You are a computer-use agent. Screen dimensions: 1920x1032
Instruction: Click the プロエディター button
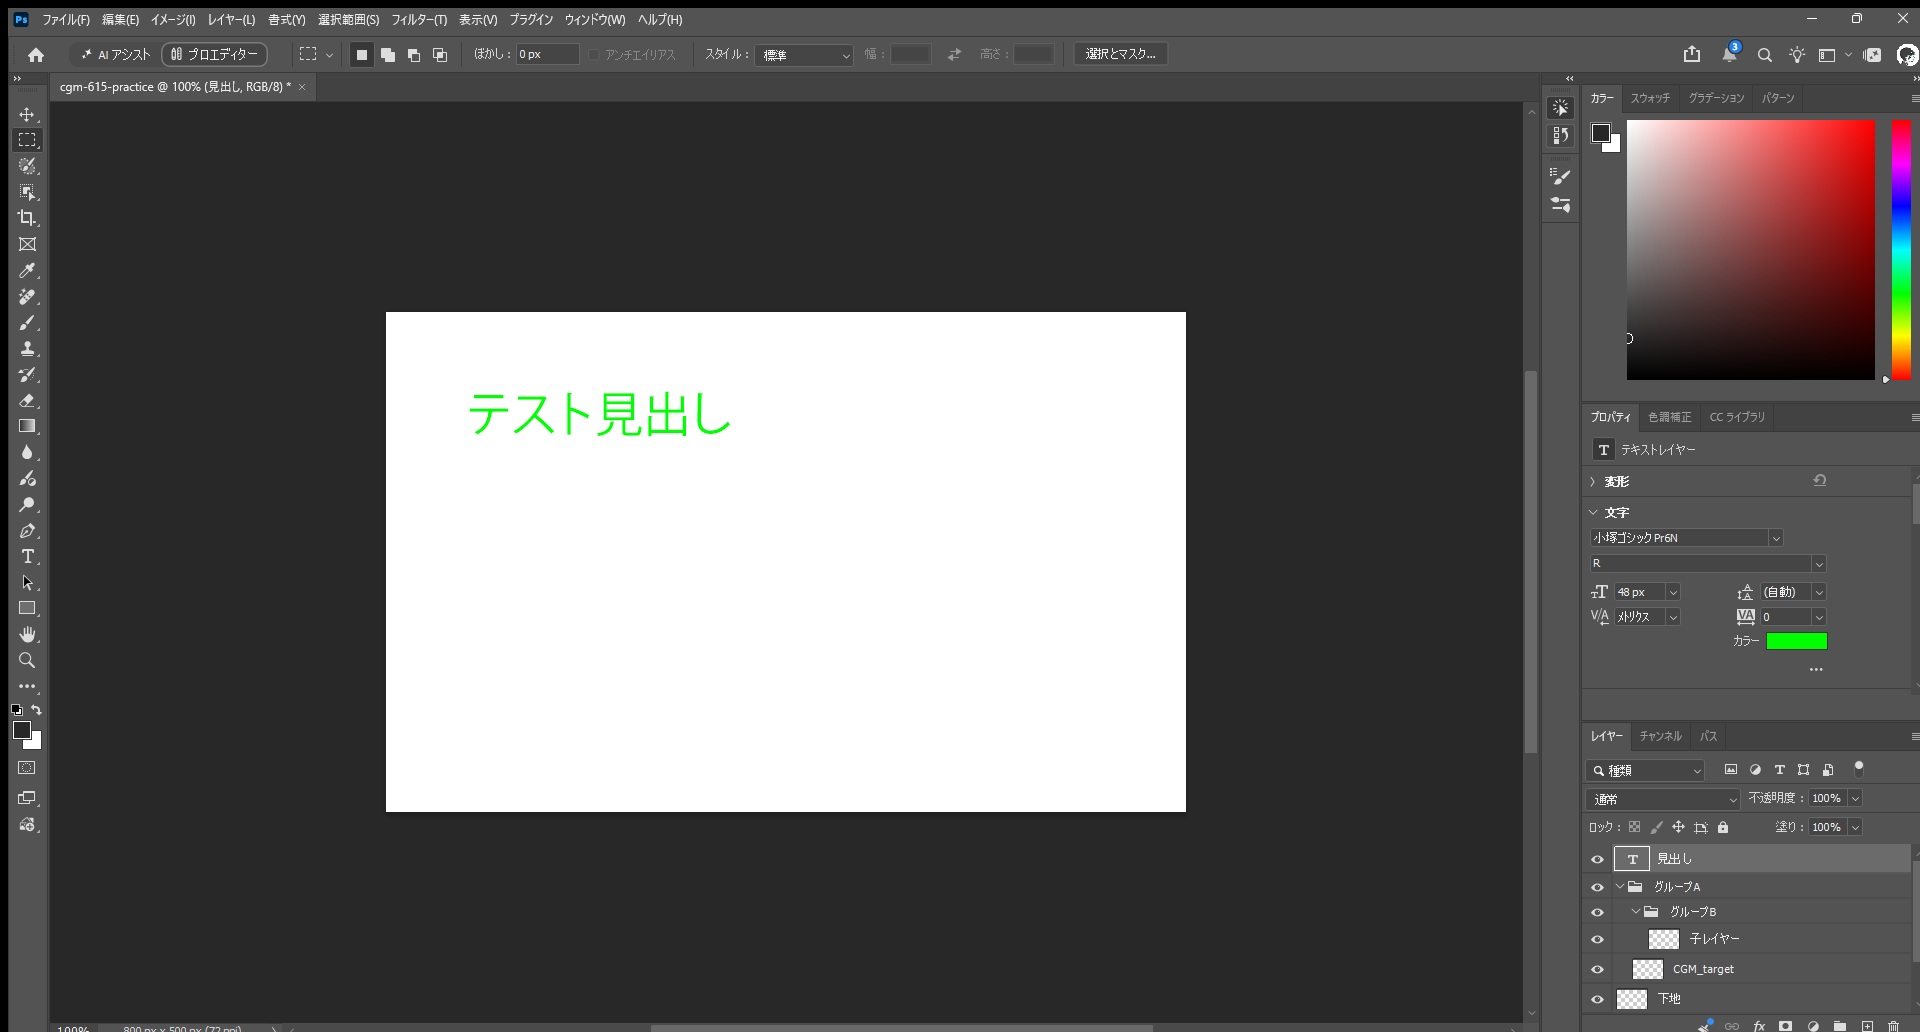214,54
